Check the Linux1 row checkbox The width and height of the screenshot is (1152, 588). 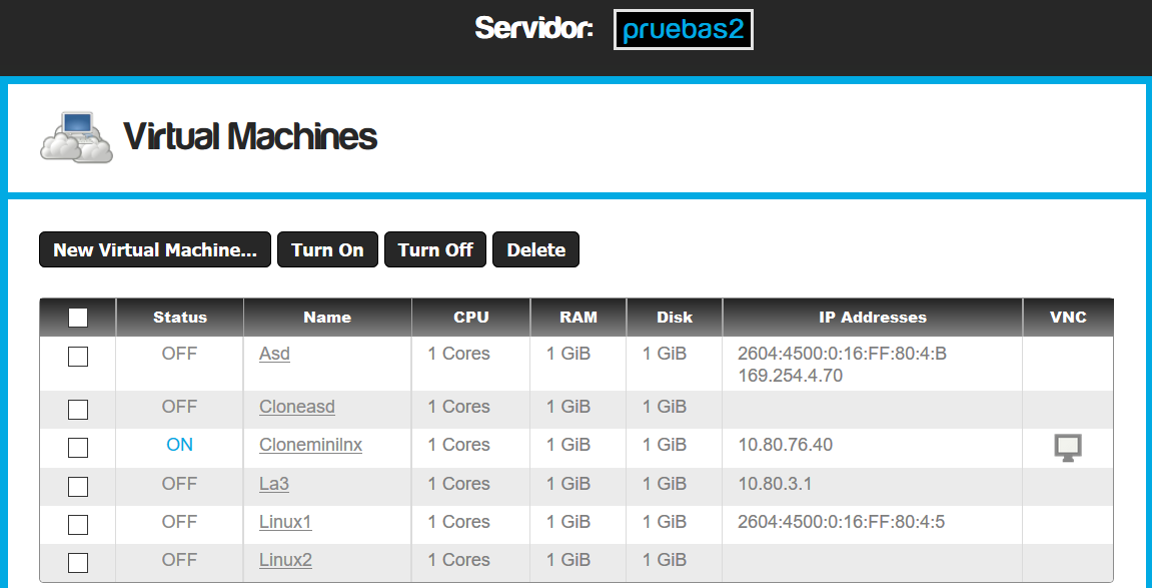point(77,525)
